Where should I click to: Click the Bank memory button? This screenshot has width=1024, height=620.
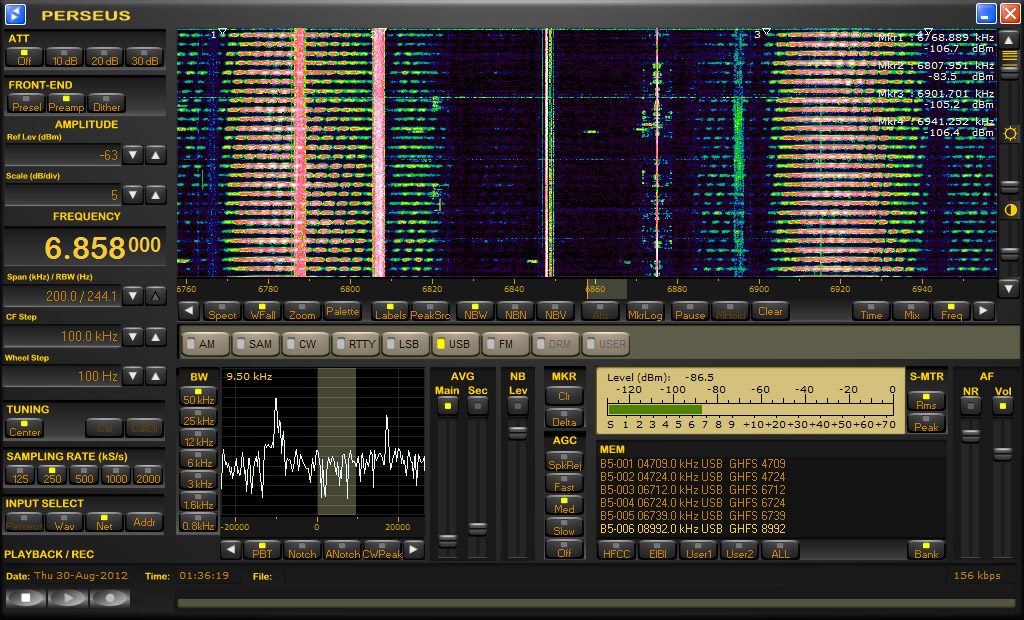pos(926,550)
